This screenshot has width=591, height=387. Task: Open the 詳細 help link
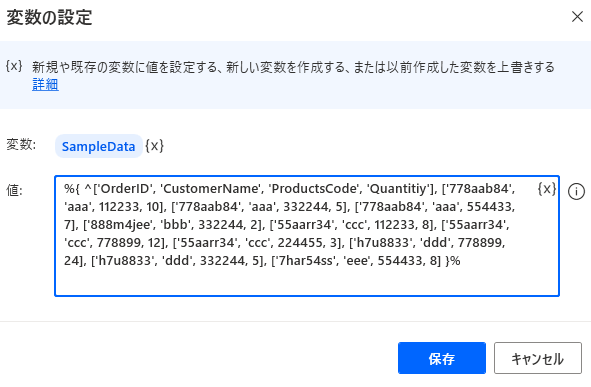45,84
